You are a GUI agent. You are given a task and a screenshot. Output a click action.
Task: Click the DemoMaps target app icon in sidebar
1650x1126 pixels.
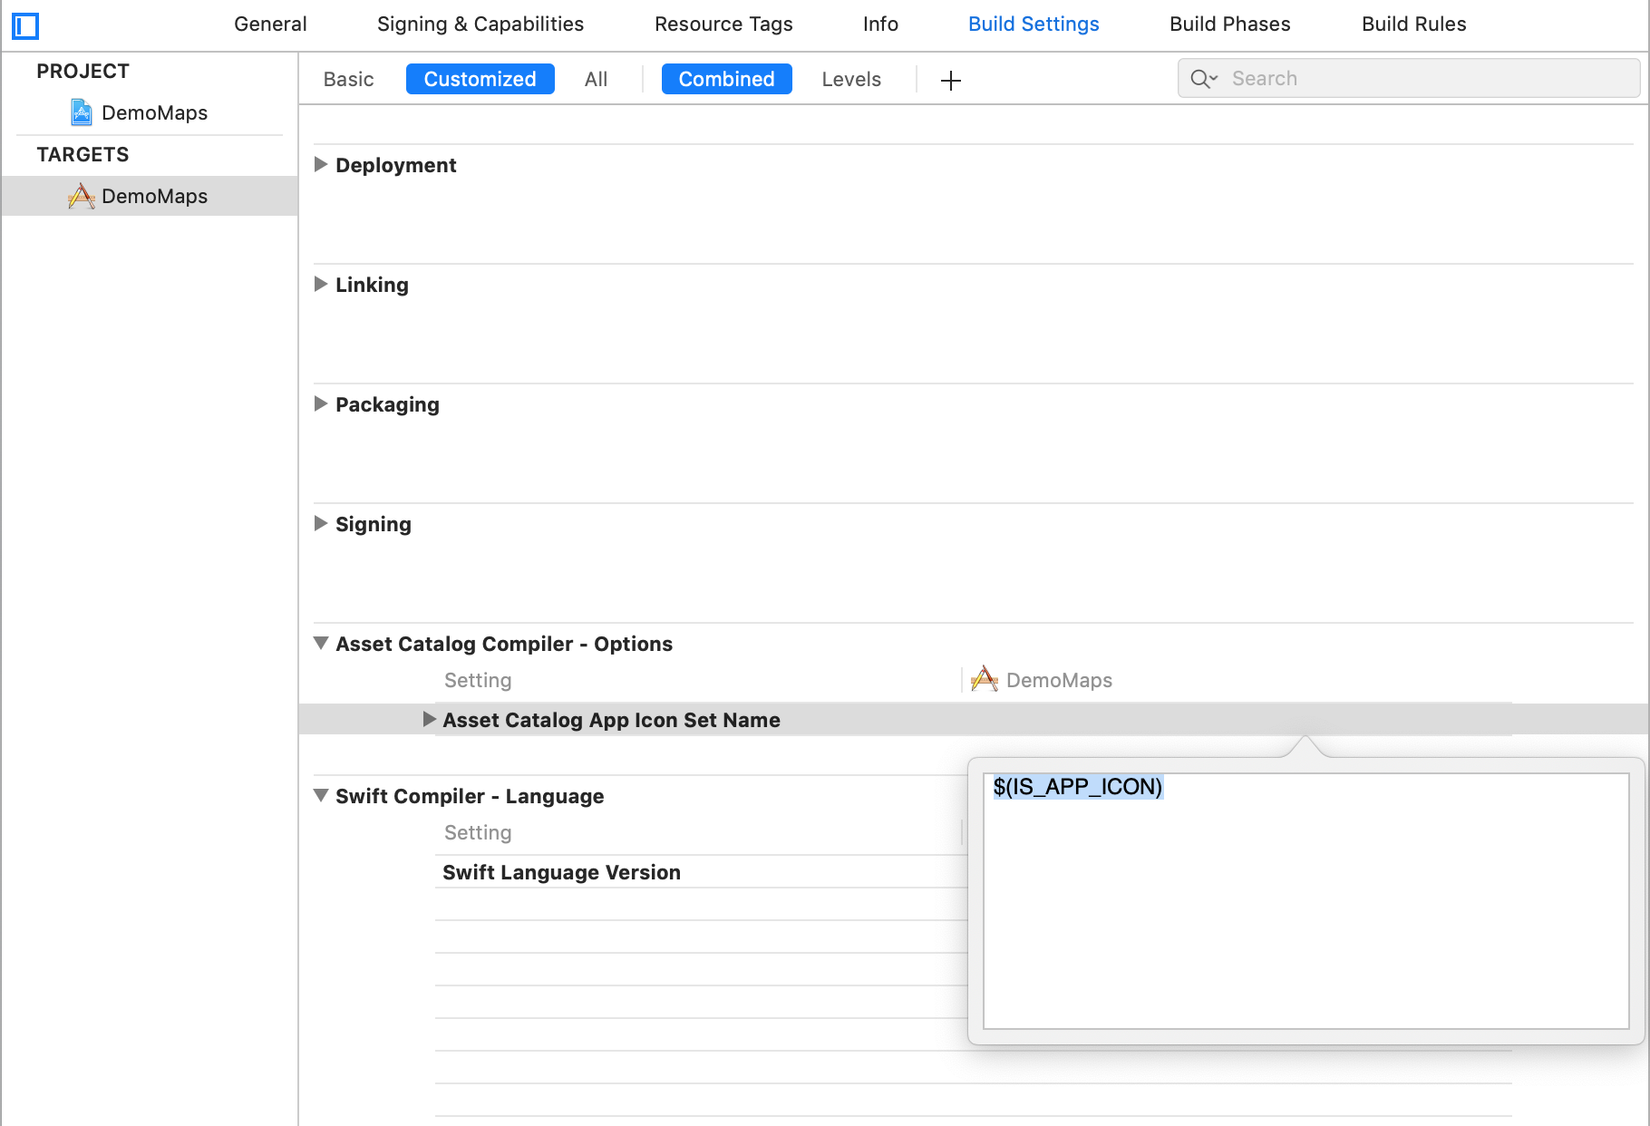(x=81, y=196)
